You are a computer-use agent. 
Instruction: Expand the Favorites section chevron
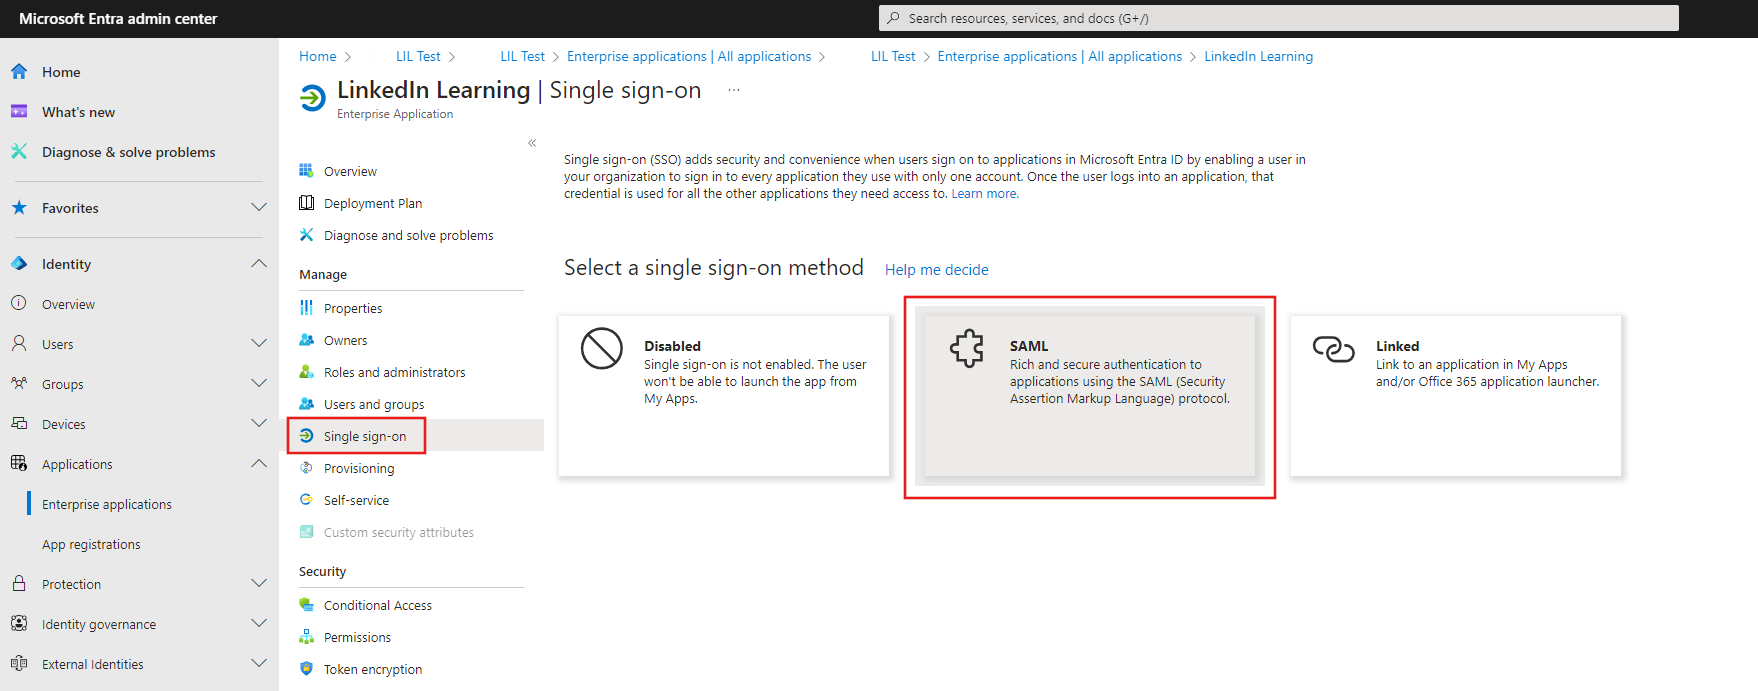[x=259, y=208]
